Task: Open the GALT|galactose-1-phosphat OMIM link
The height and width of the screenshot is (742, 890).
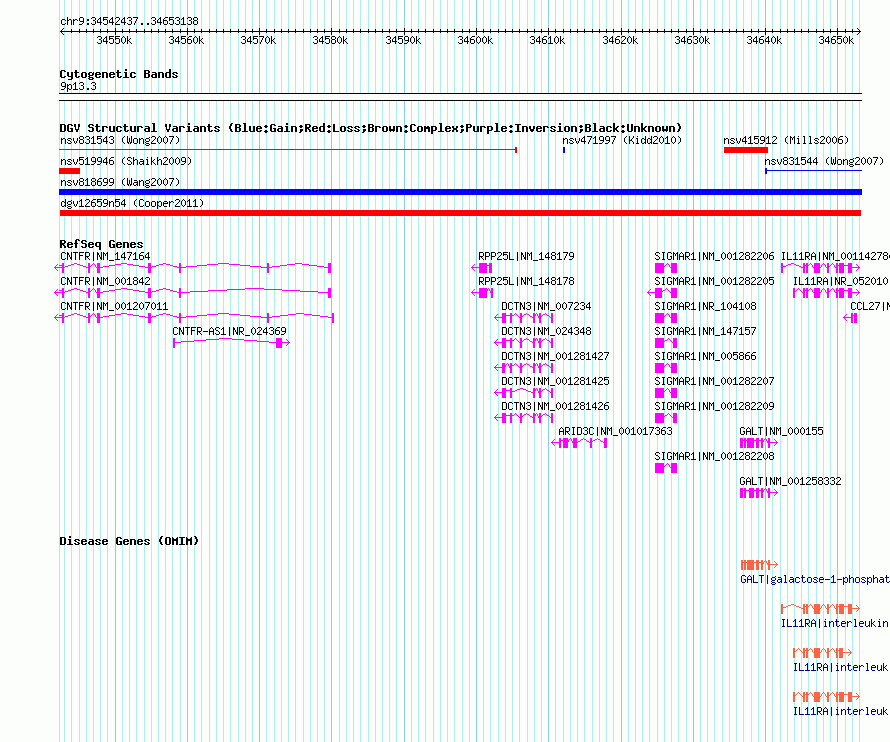Action: coord(815,580)
